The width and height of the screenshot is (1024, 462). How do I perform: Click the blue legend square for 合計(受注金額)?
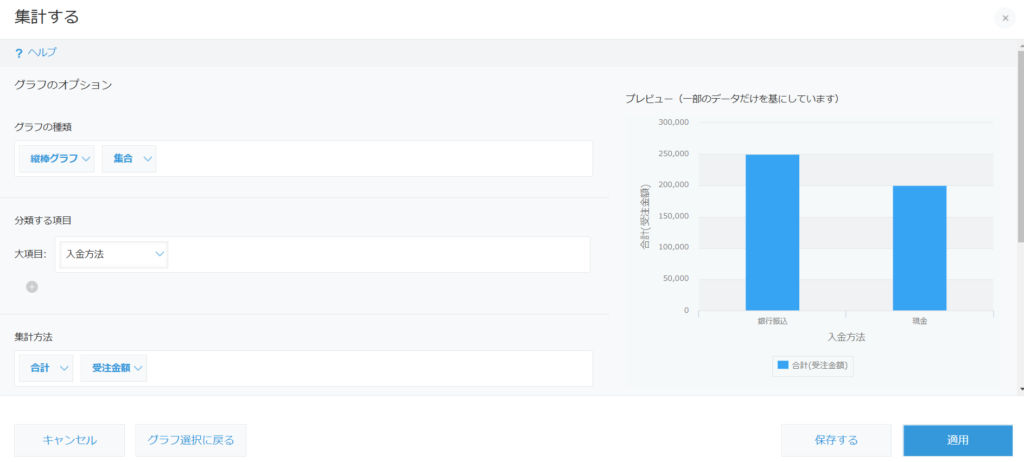click(x=783, y=365)
